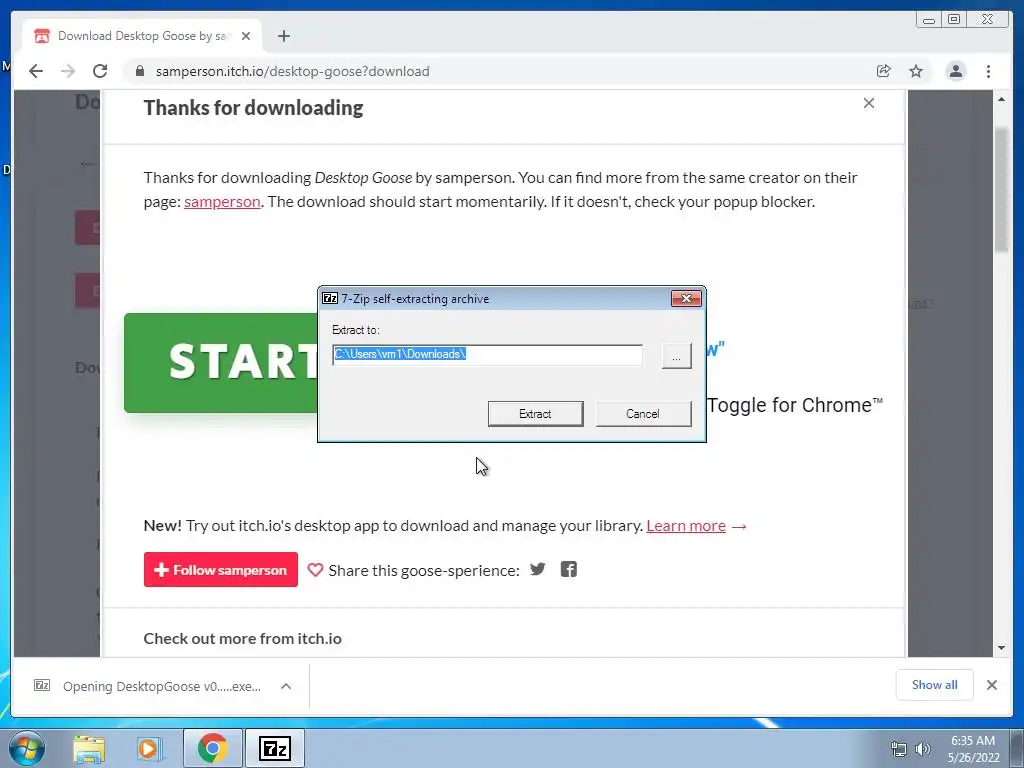Screen dimensions: 1024x768
Task: Switch to Chrome in the taskbar
Action: click(213, 748)
